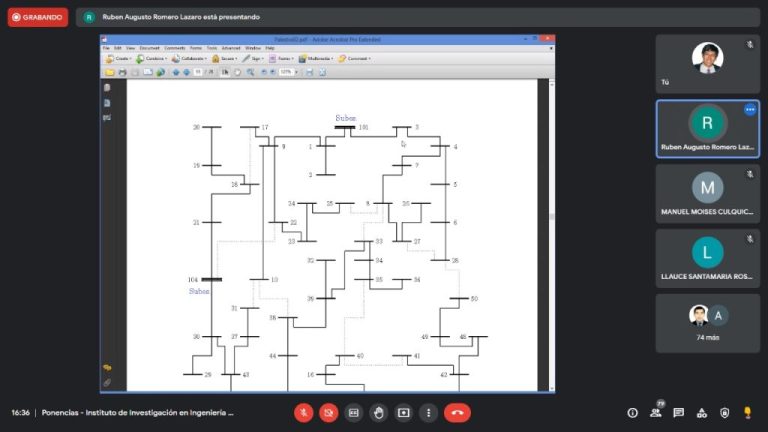This screenshot has width=768, height=432.
Task: Click the GRABANDO recording indicator
Action: (37, 17)
